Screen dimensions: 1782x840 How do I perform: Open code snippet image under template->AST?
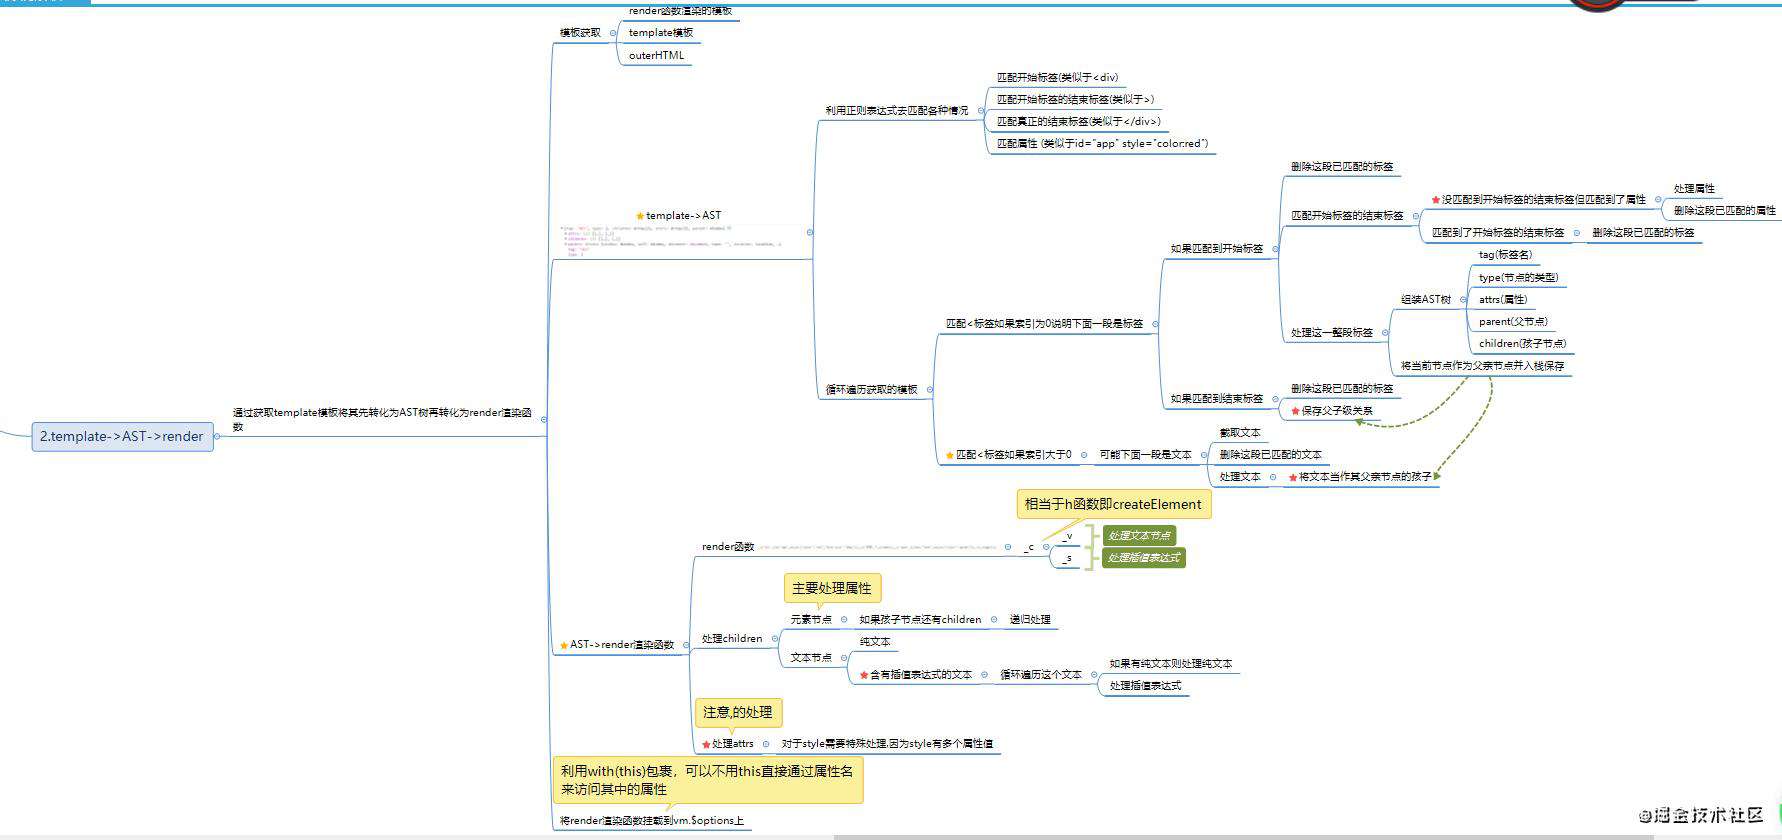pyautogui.click(x=680, y=241)
